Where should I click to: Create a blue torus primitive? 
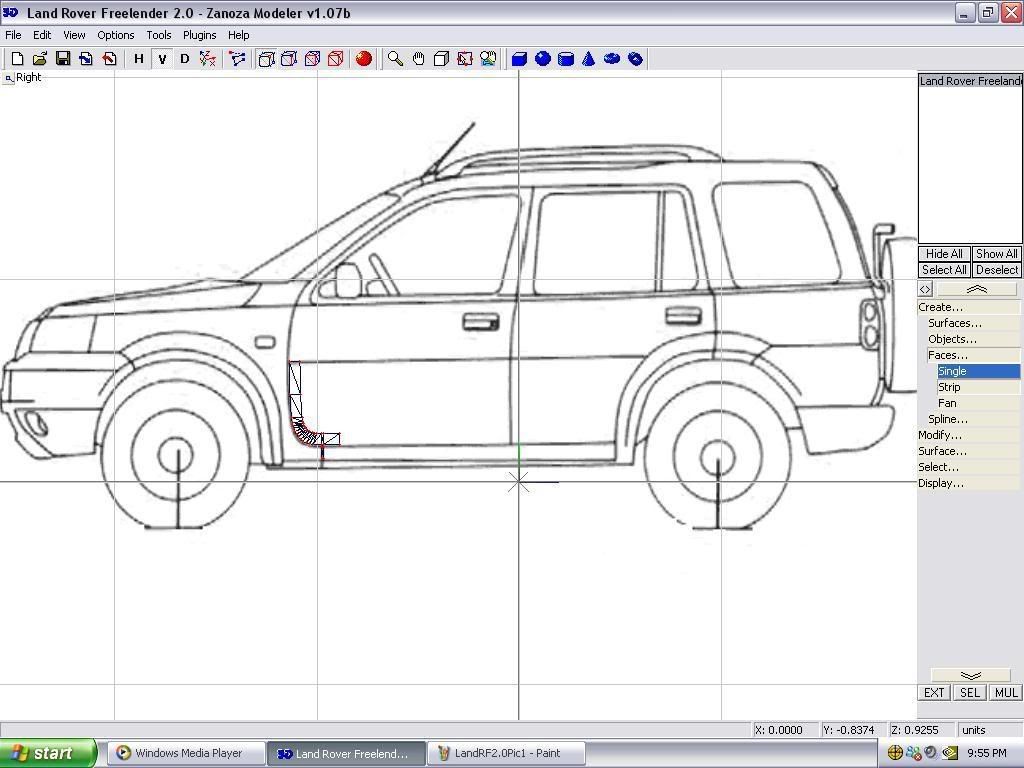[x=612, y=59]
